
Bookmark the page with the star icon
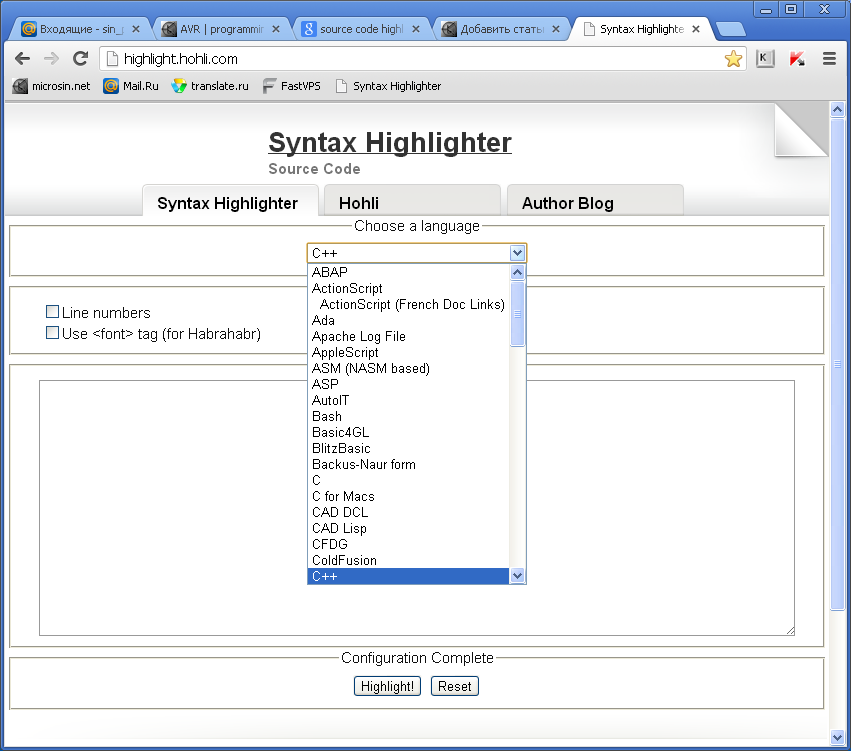(733, 59)
